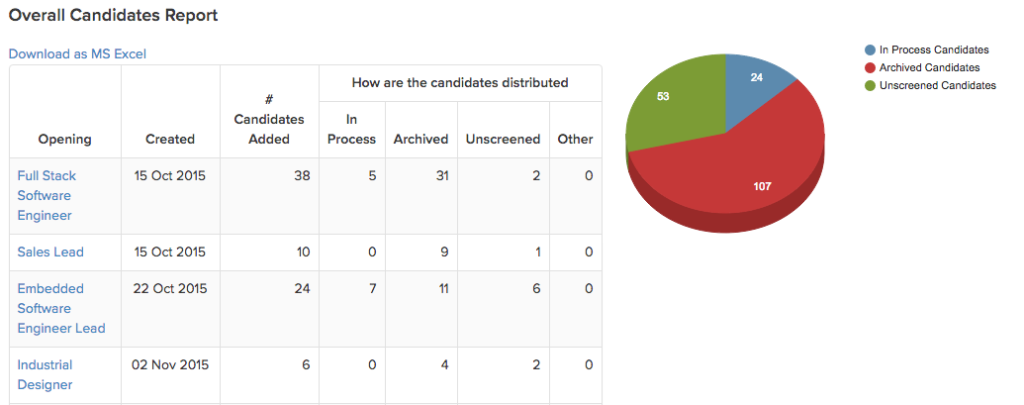Image resolution: width=1024 pixels, height=405 pixels.
Task: Open the Industrial Designer opening
Action: [x=44, y=375]
